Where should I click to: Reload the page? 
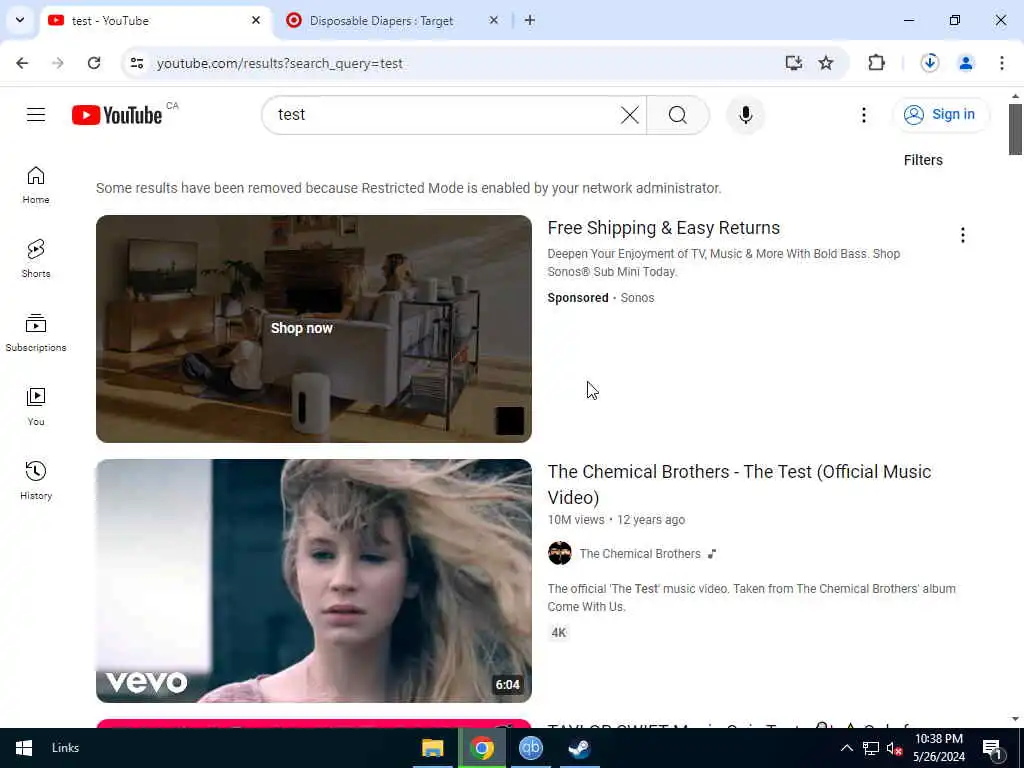click(x=94, y=63)
